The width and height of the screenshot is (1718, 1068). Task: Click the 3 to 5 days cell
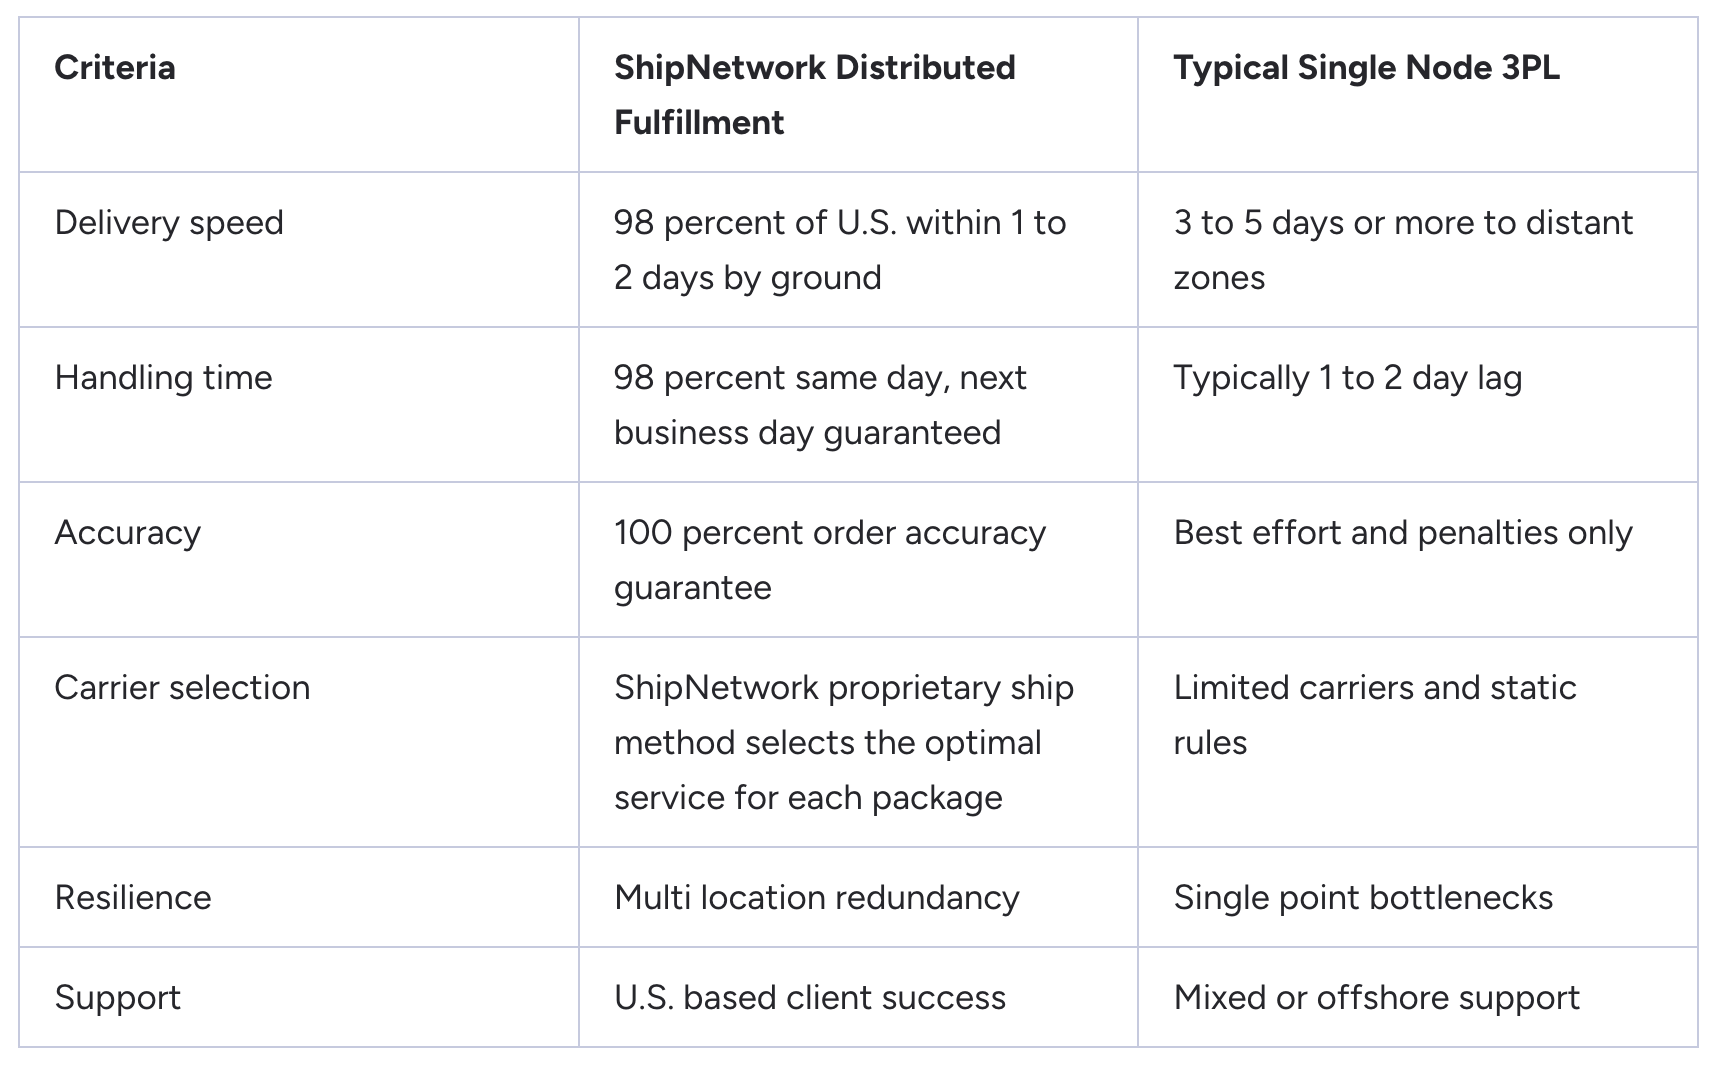pyautogui.click(x=1402, y=250)
